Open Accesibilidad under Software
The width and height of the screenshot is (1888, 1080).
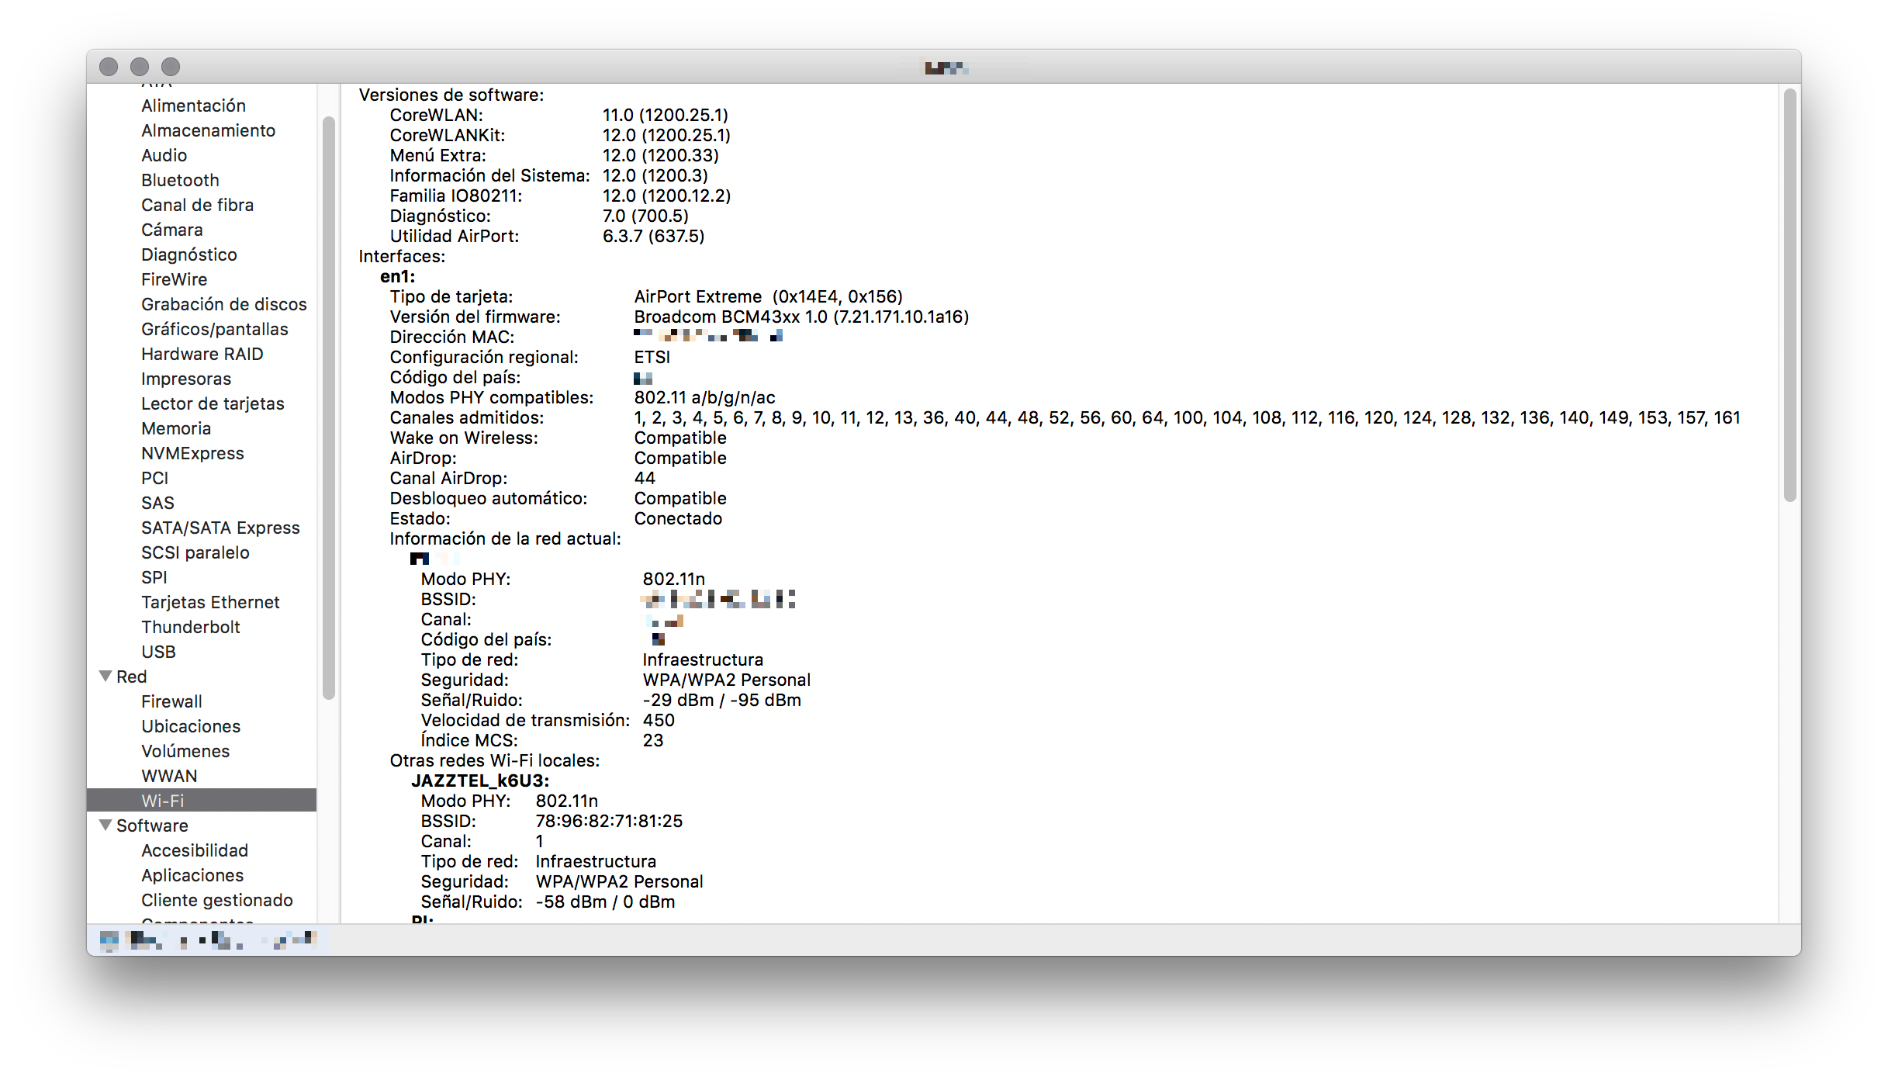tap(194, 851)
